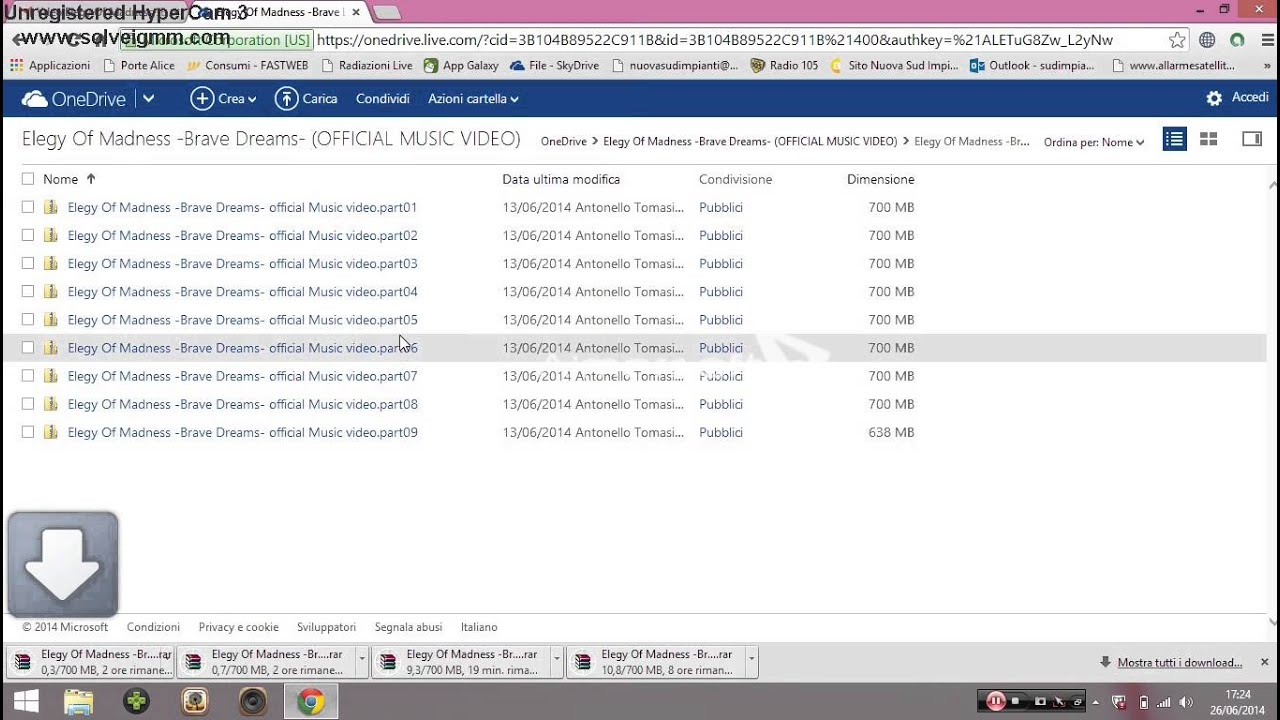Click the Privacy e cookie link
1280x720 pixels.
point(238,627)
